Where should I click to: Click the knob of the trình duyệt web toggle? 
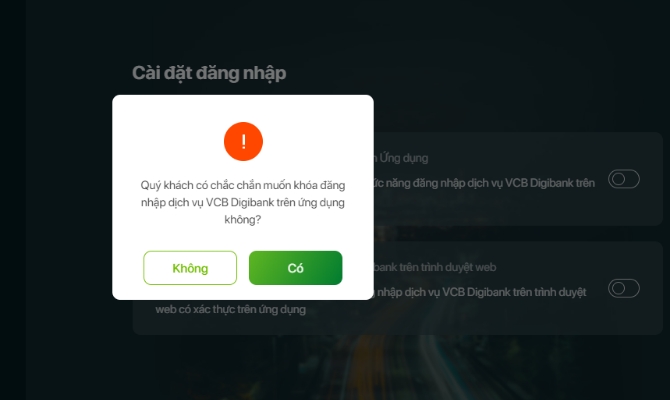tap(618, 288)
